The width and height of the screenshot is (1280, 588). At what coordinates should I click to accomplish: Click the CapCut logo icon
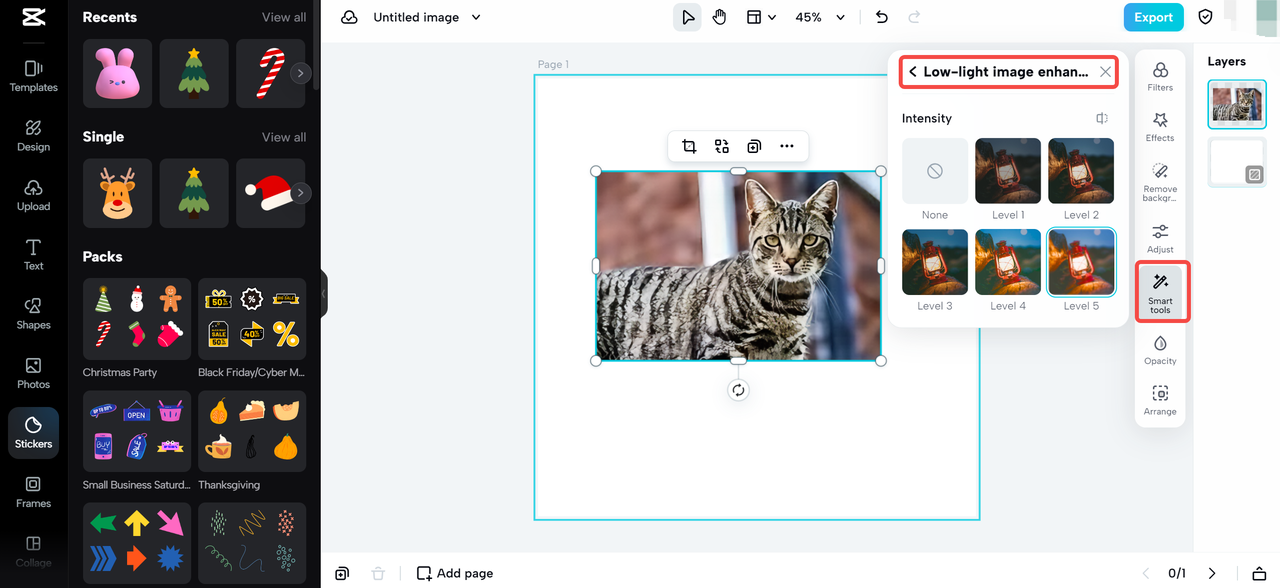(x=33, y=17)
